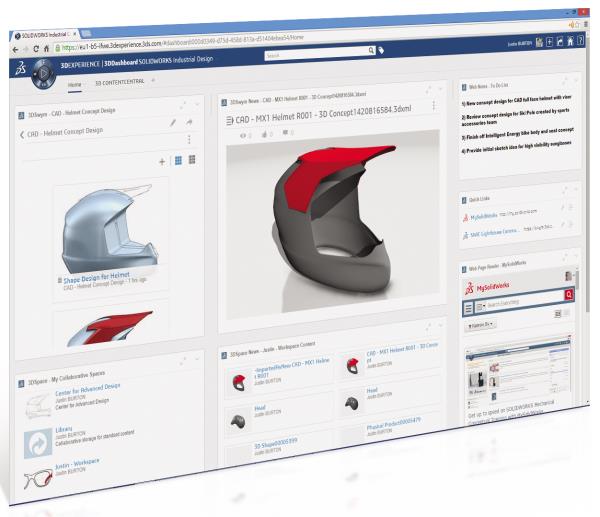Select the Home dashboard tab

[75, 85]
